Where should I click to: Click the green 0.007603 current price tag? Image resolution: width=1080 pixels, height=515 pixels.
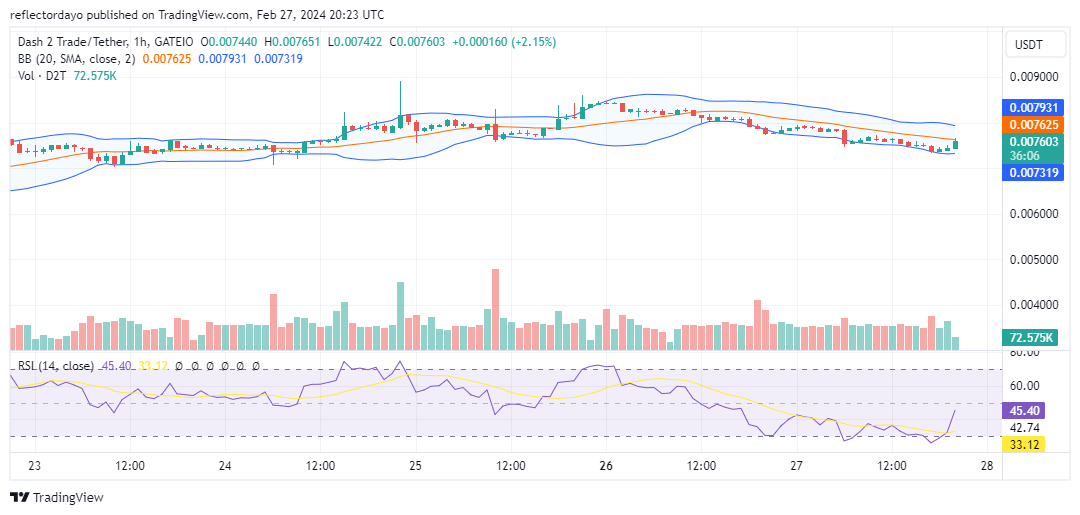pyautogui.click(x=1030, y=142)
